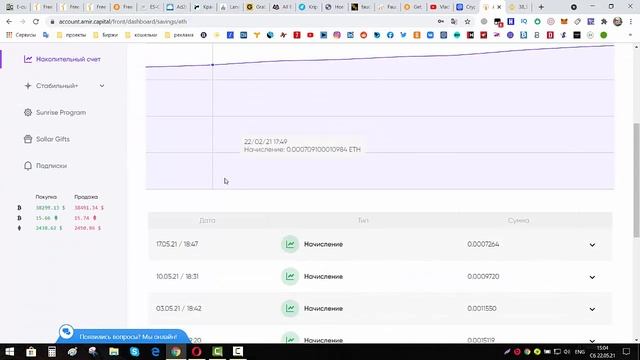The width and height of the screenshot is (640, 360).
Task: Click the Покупка price column label
Action: tap(46, 197)
